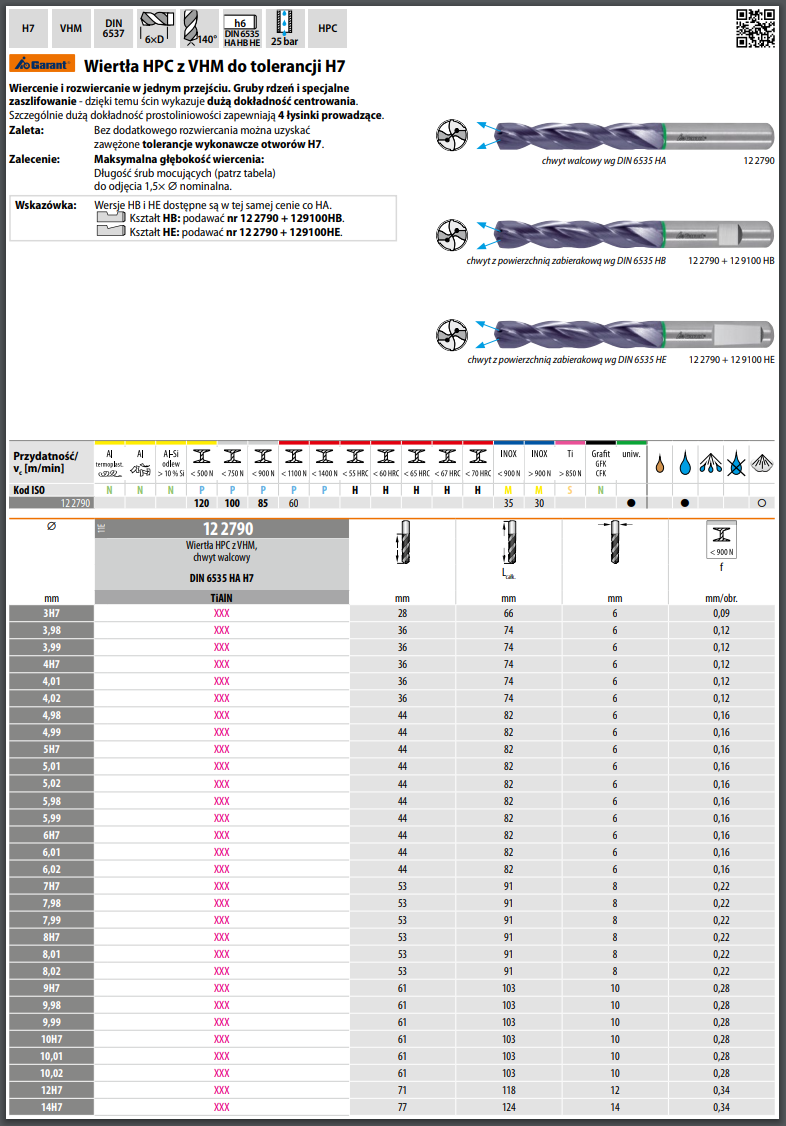
Task: Click the flute length column icon
Action: pyautogui.click(x=403, y=542)
